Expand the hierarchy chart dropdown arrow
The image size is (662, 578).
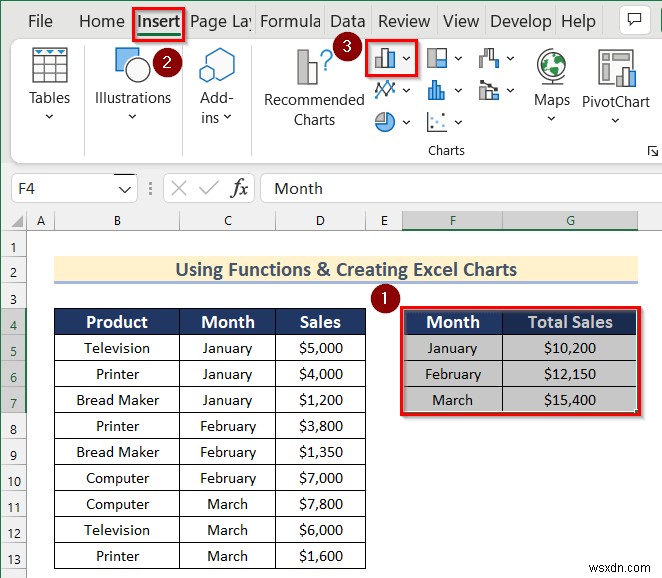[458, 58]
